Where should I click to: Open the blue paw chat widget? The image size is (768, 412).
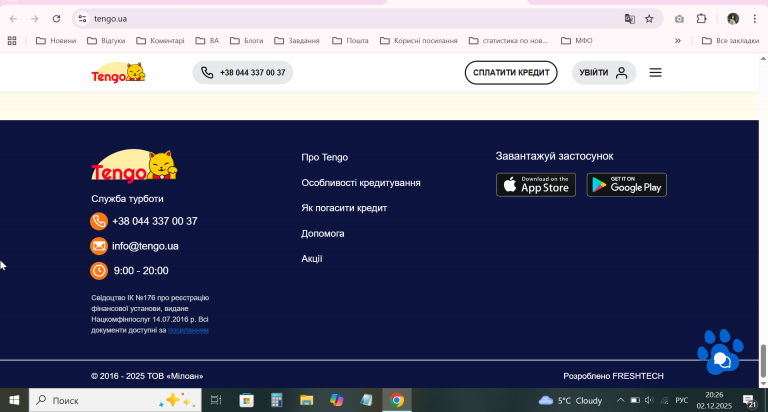[720, 352]
